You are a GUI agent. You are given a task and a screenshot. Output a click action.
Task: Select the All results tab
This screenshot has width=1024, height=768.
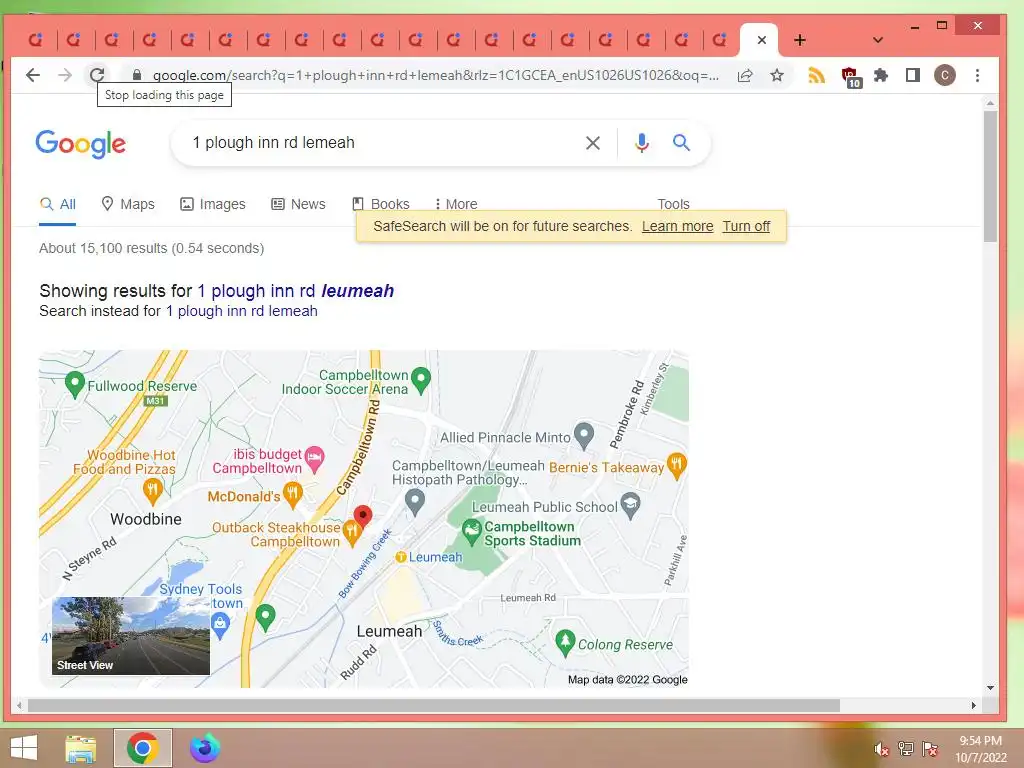point(57,204)
